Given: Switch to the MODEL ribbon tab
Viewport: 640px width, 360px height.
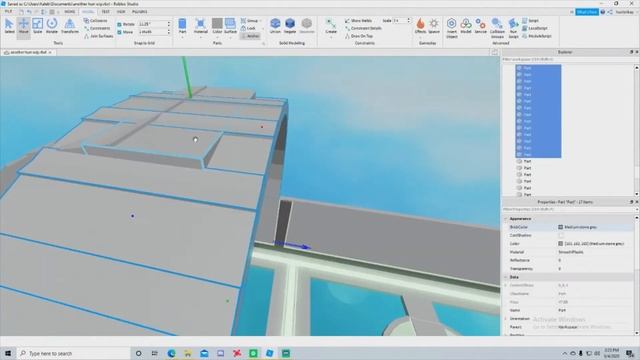Looking at the screenshot, I should [x=88, y=12].
